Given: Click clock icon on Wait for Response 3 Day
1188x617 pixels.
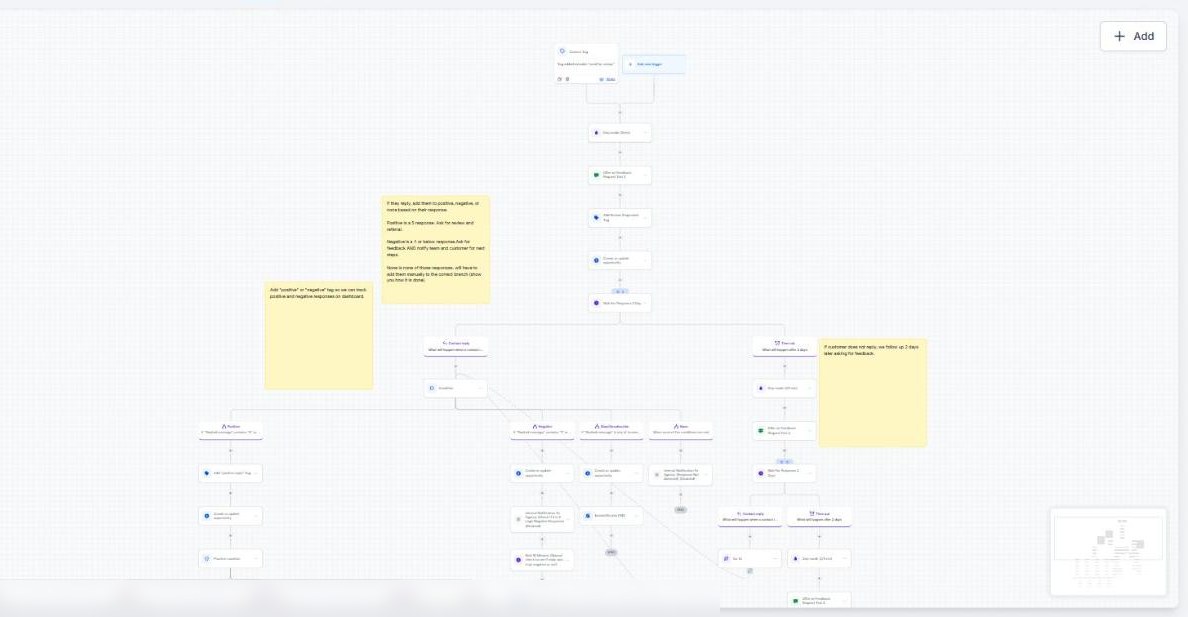Looking at the screenshot, I should point(596,303).
